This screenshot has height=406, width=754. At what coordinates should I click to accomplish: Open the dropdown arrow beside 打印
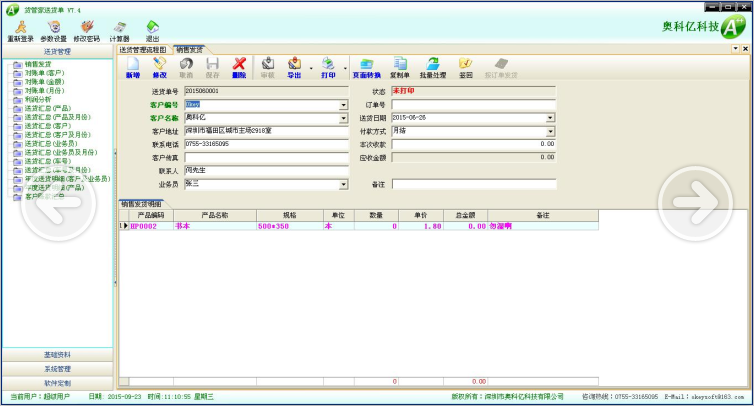point(345,69)
